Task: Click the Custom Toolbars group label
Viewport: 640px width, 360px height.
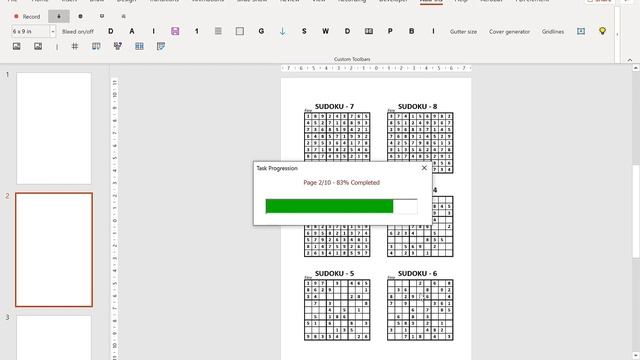Action: 352,59
